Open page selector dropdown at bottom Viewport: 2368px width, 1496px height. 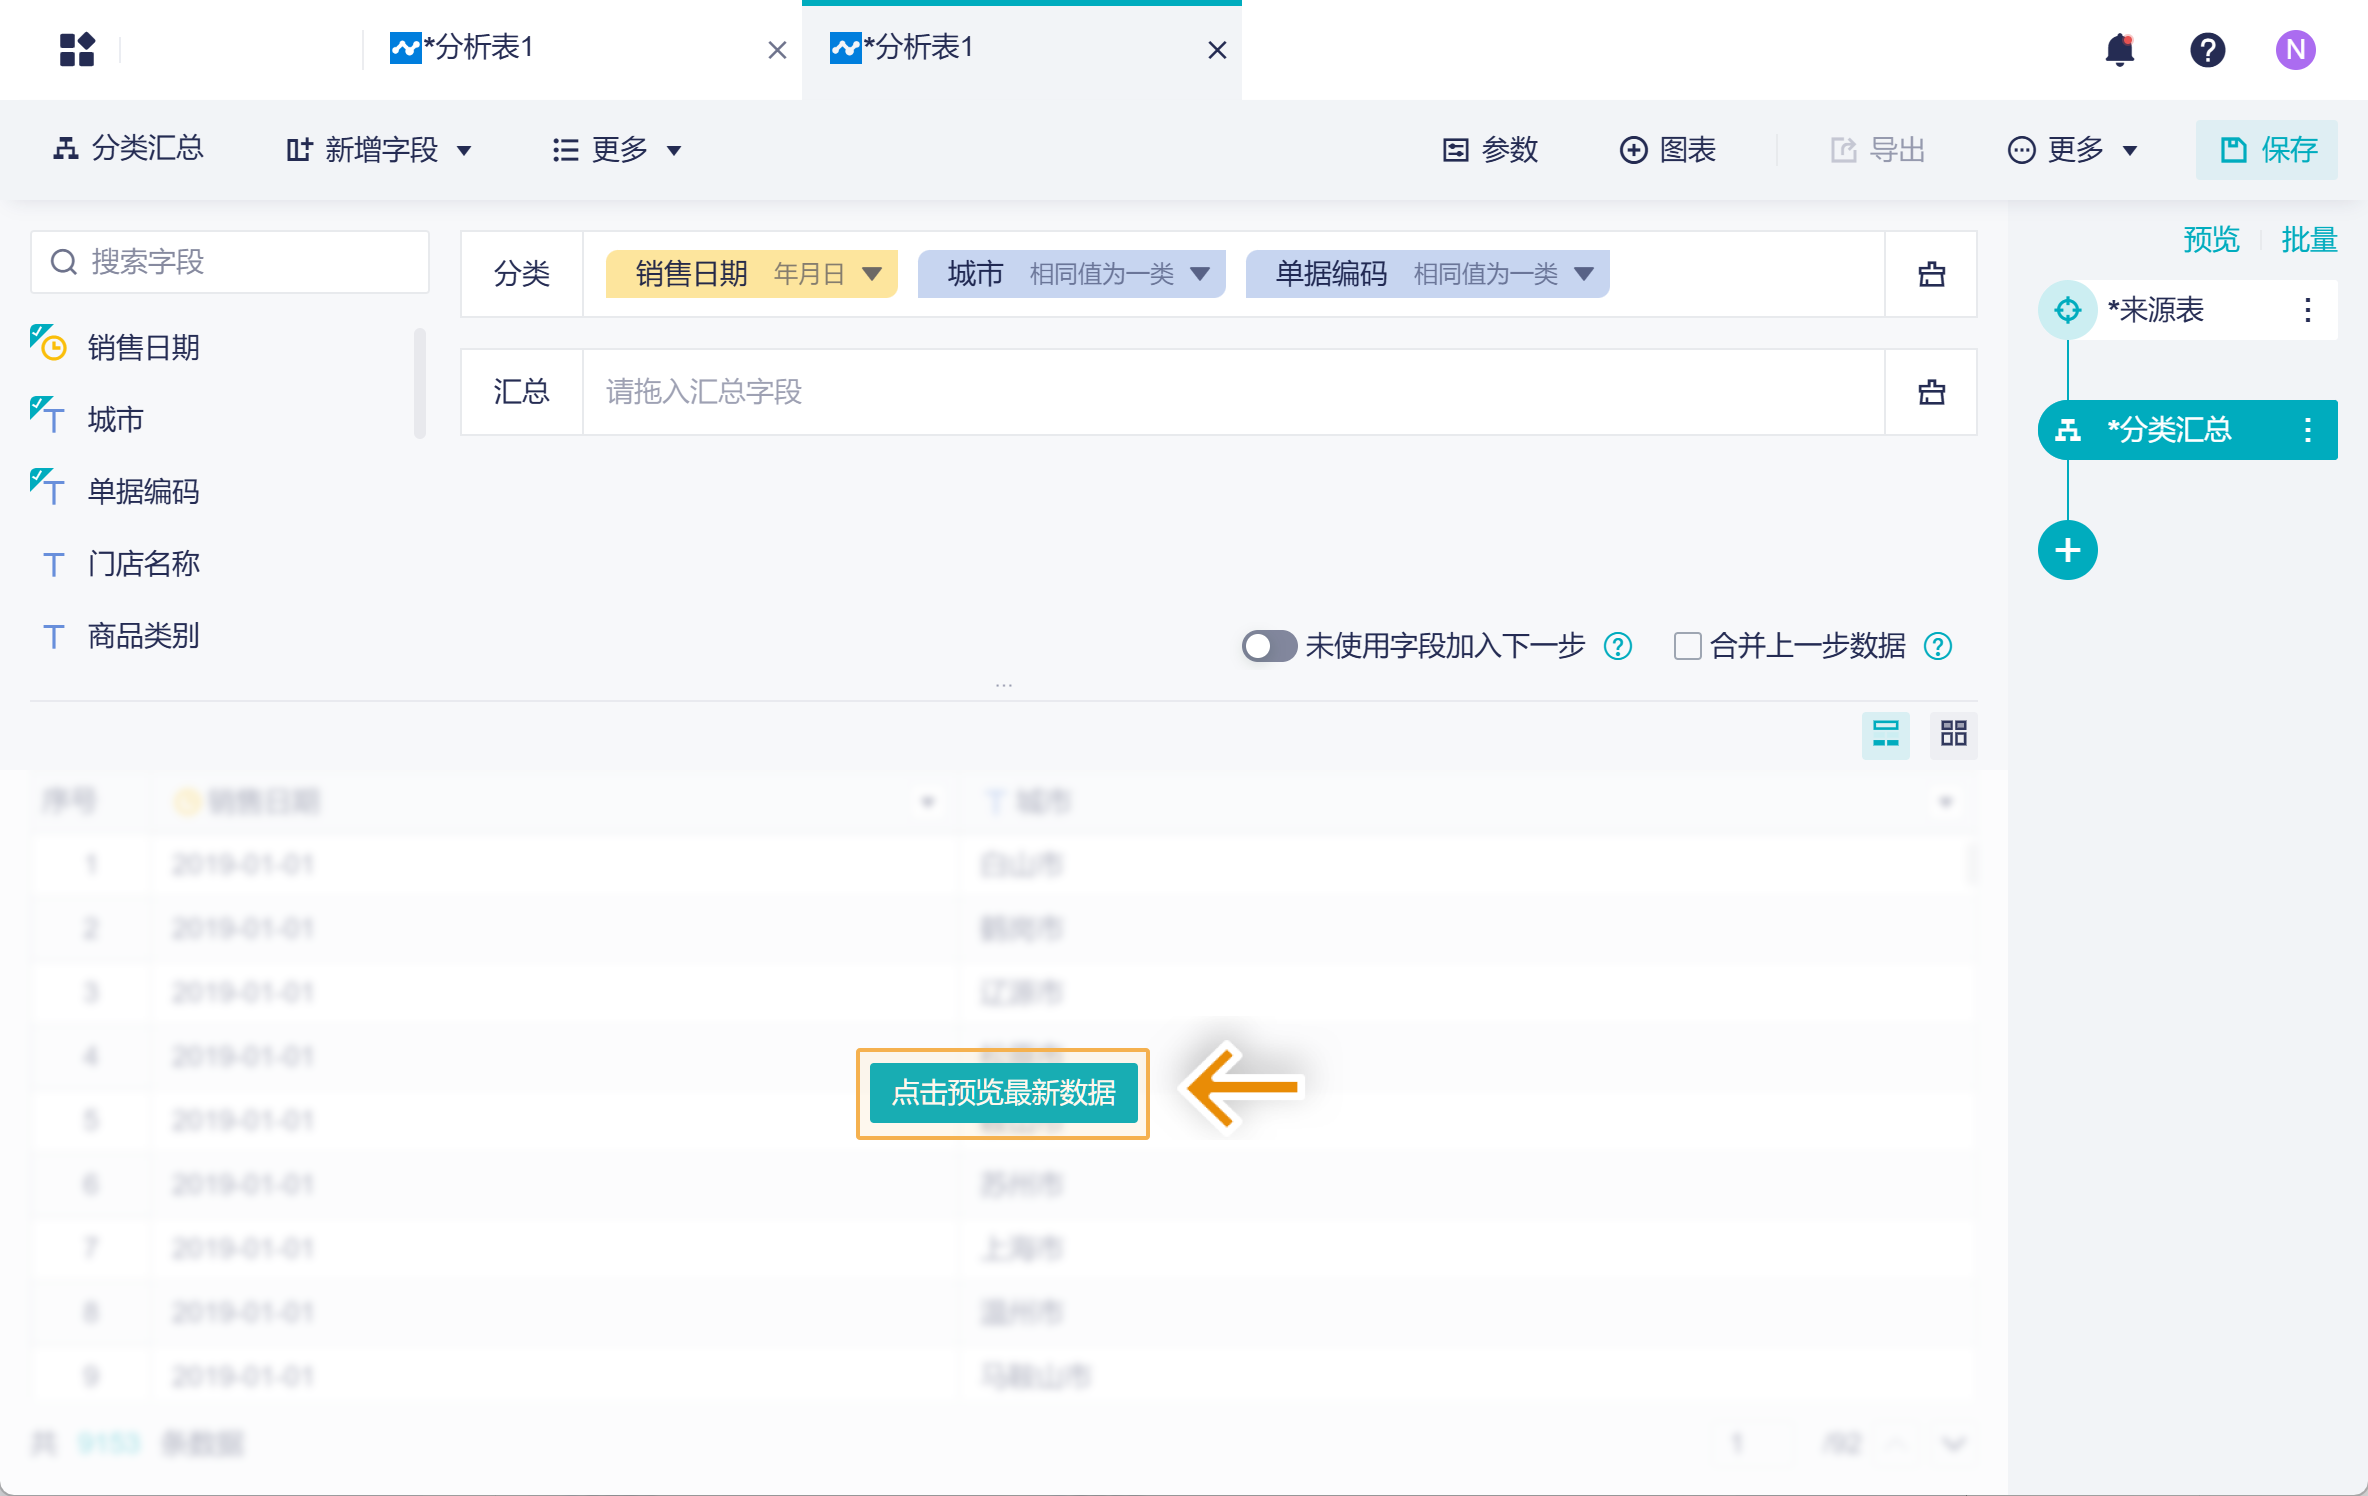[x=1953, y=1443]
